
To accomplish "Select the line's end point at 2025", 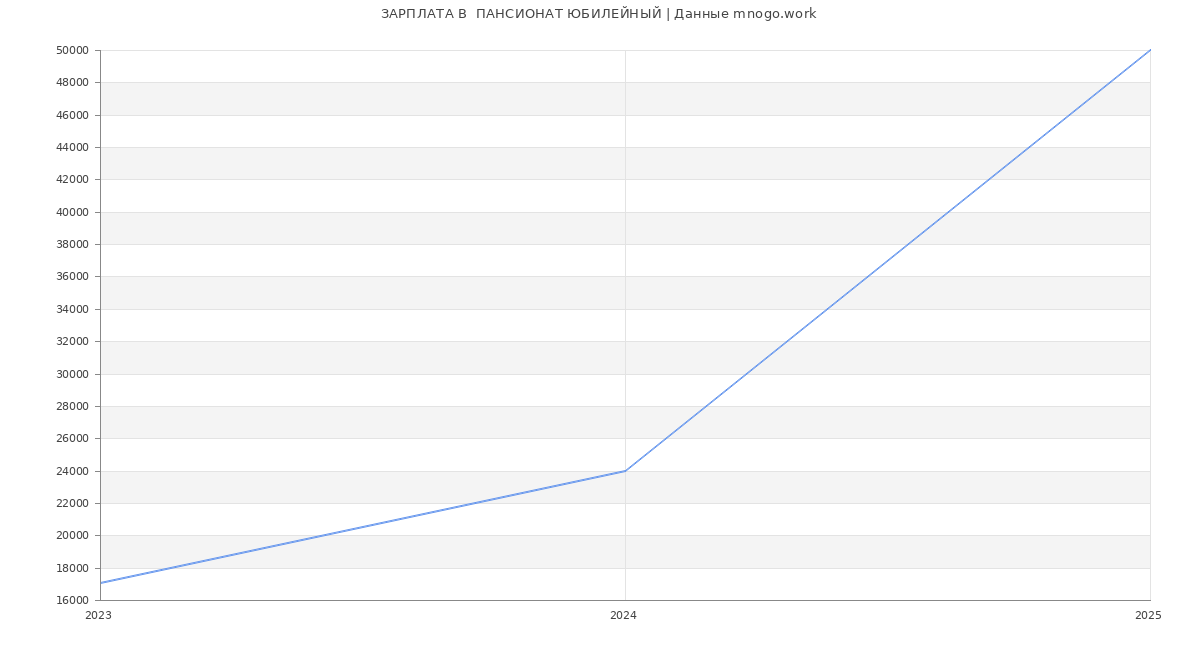I will 1150,50.
